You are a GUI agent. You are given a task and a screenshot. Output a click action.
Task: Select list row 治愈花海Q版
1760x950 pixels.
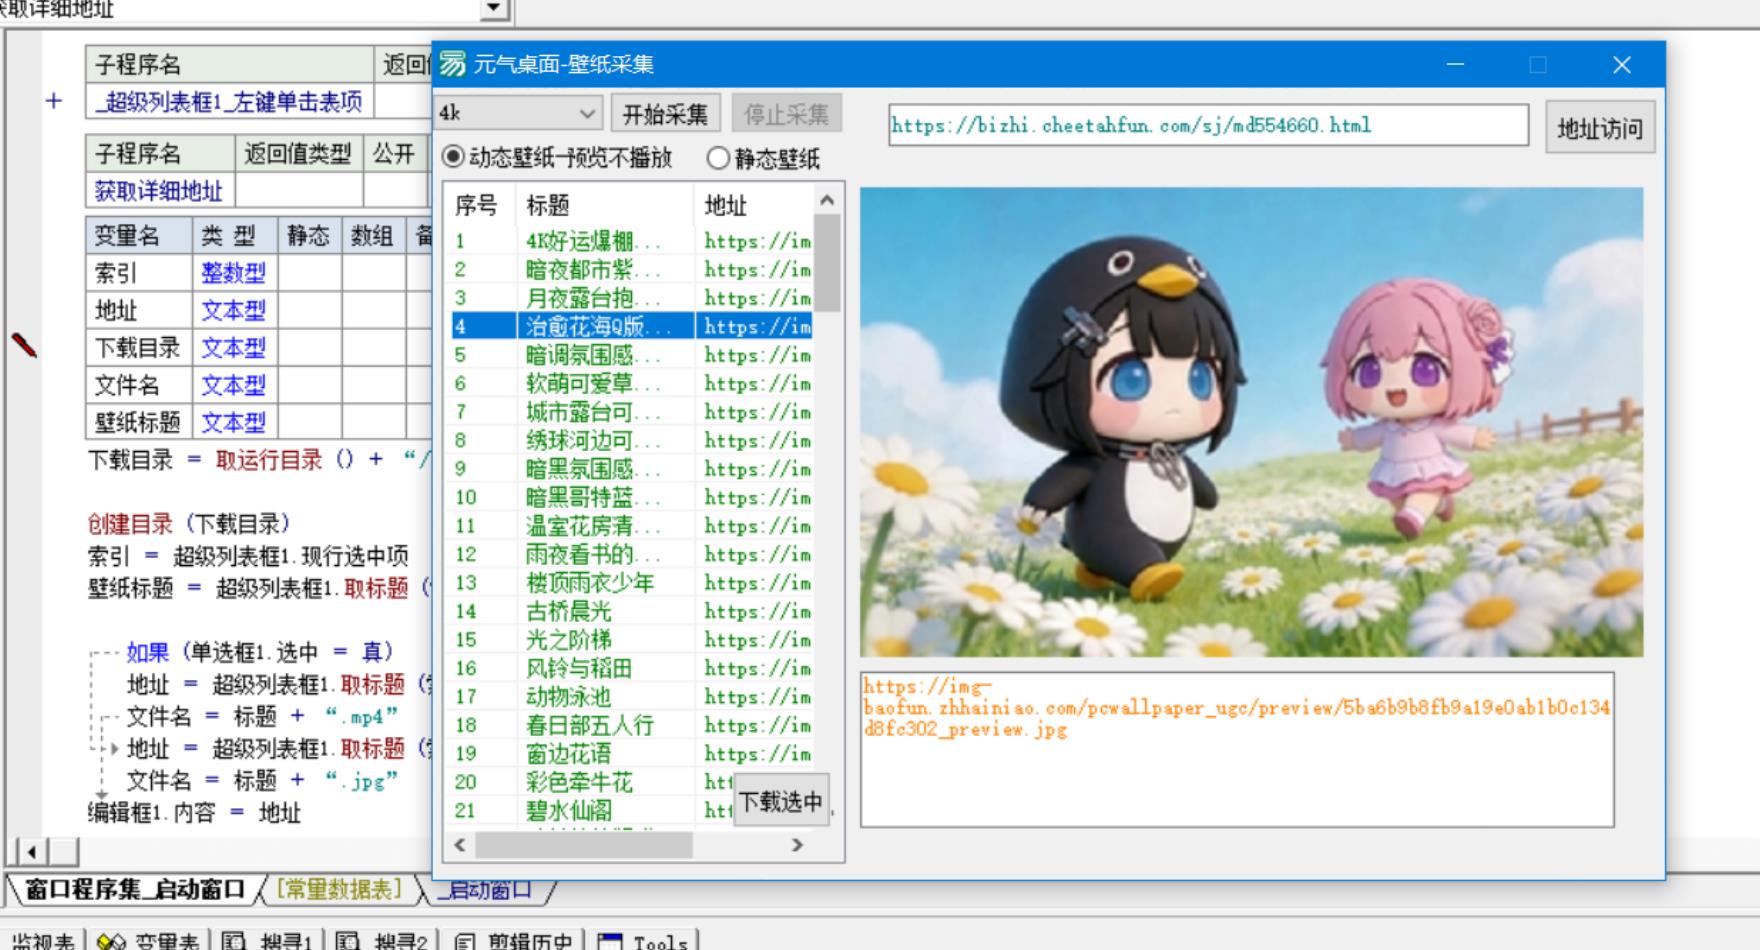(x=632, y=326)
